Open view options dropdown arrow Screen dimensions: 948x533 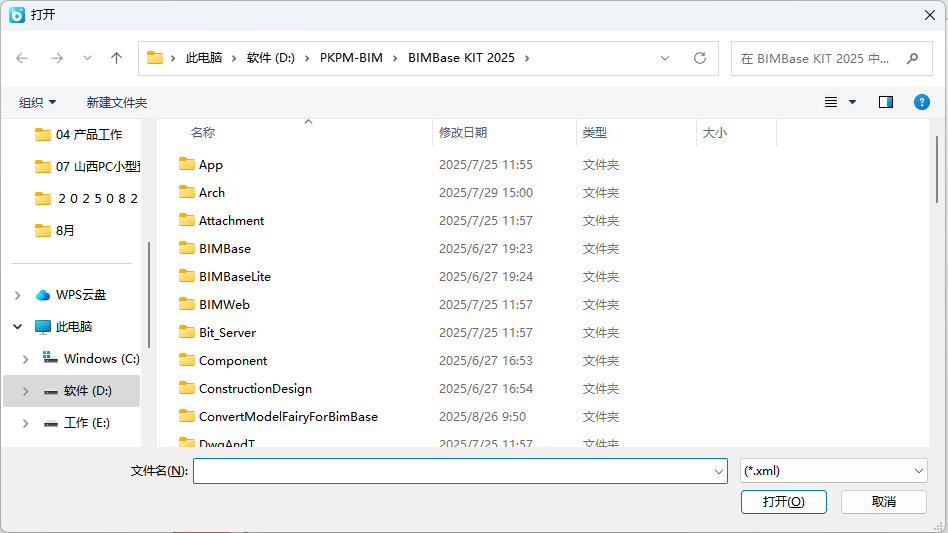point(852,102)
